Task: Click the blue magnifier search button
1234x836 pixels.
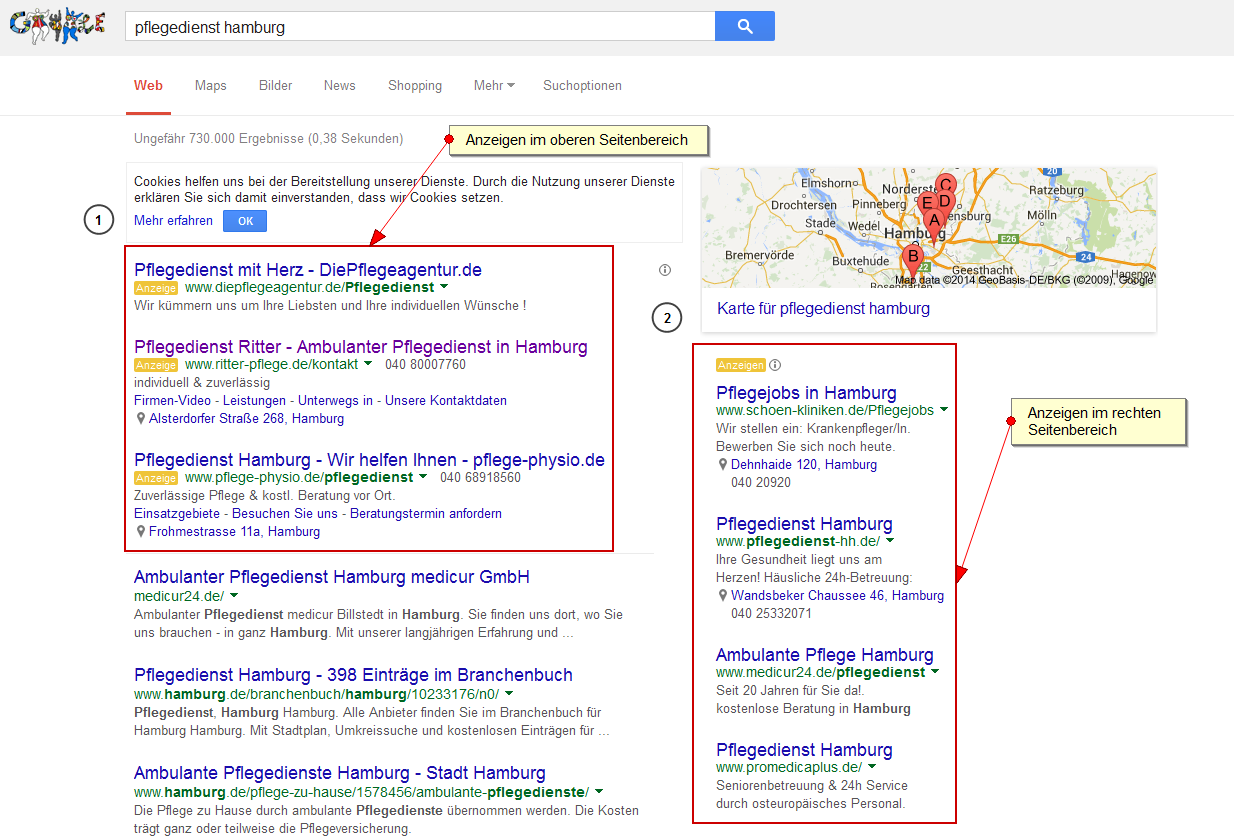Action: [x=744, y=27]
